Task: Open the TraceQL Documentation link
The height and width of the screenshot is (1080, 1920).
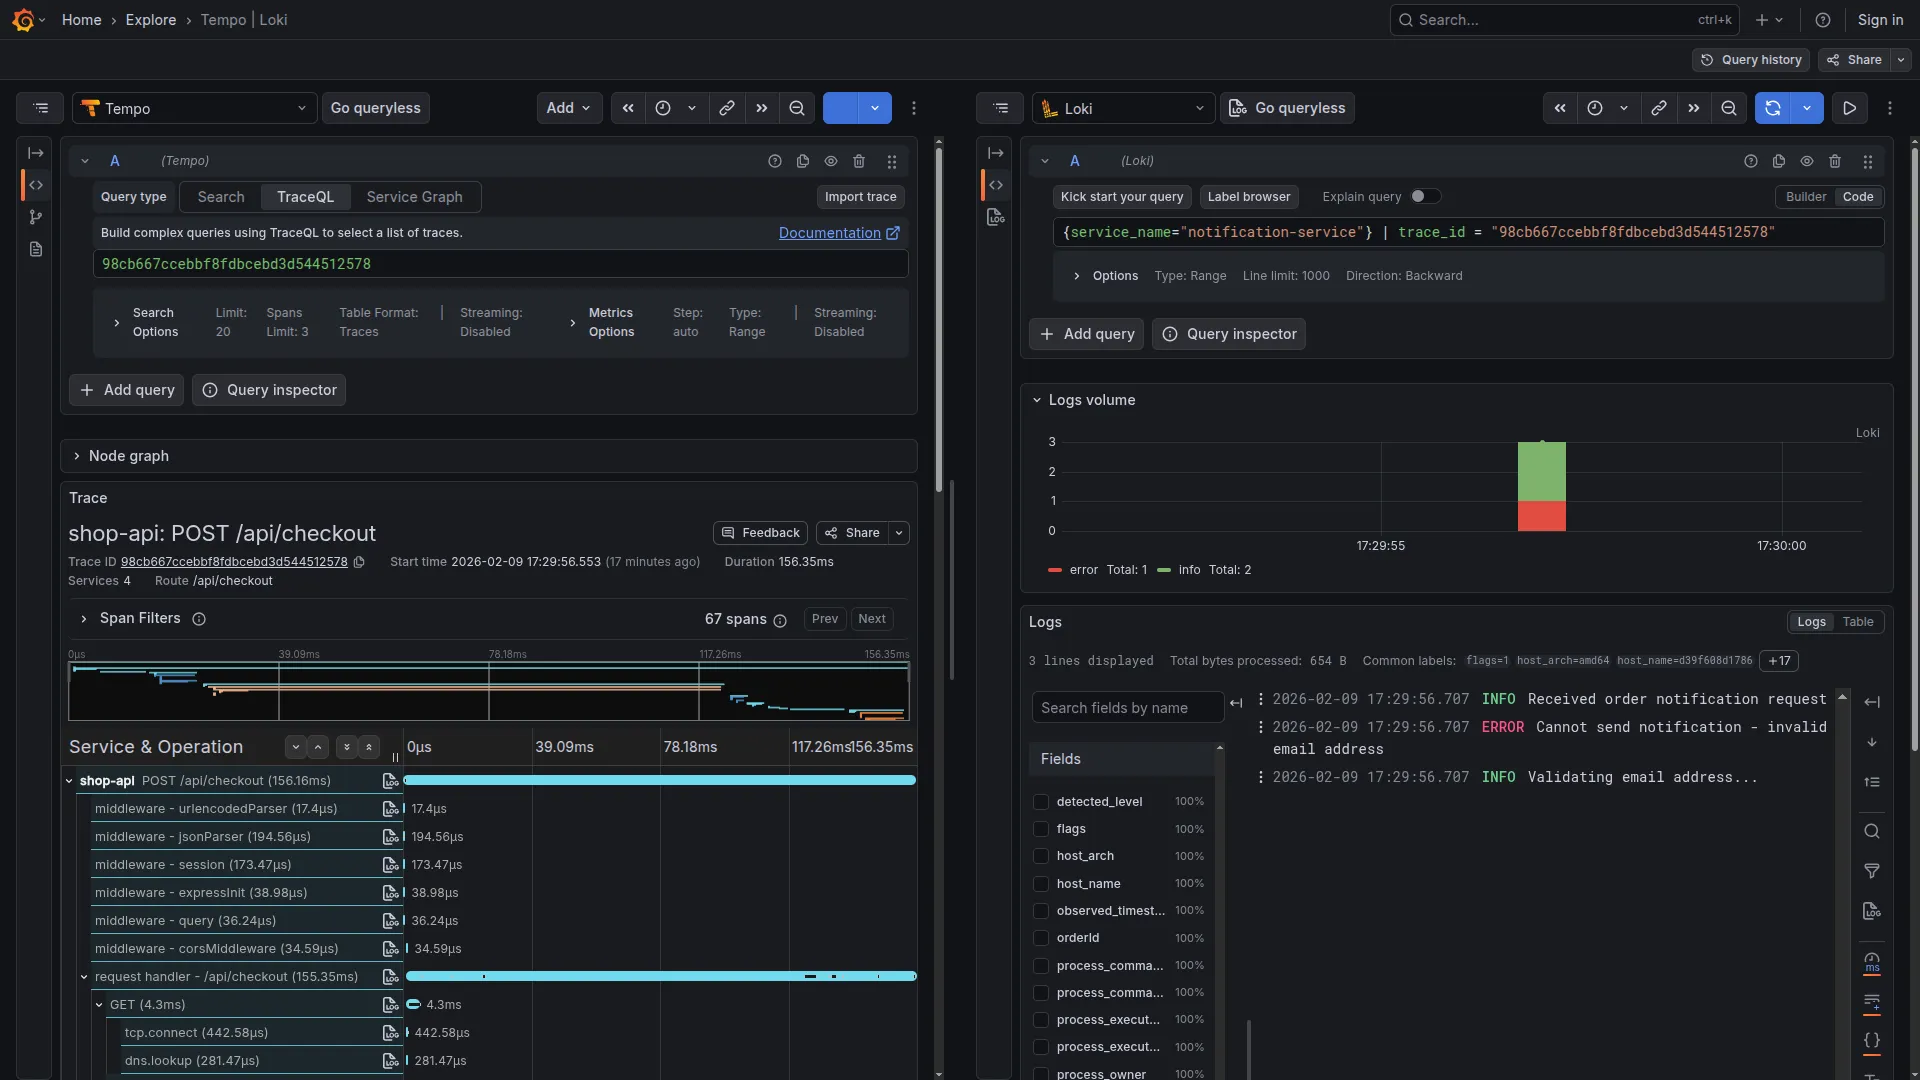Action: [x=832, y=233]
